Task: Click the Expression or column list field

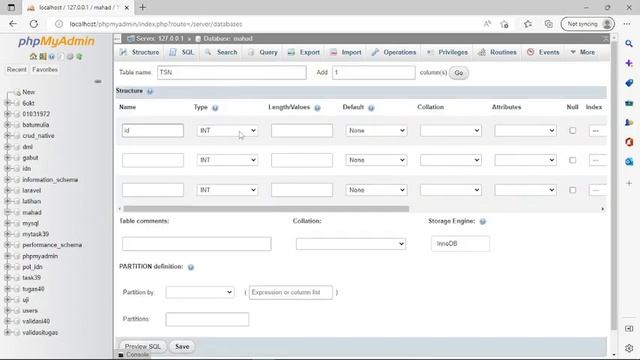Action: click(291, 292)
